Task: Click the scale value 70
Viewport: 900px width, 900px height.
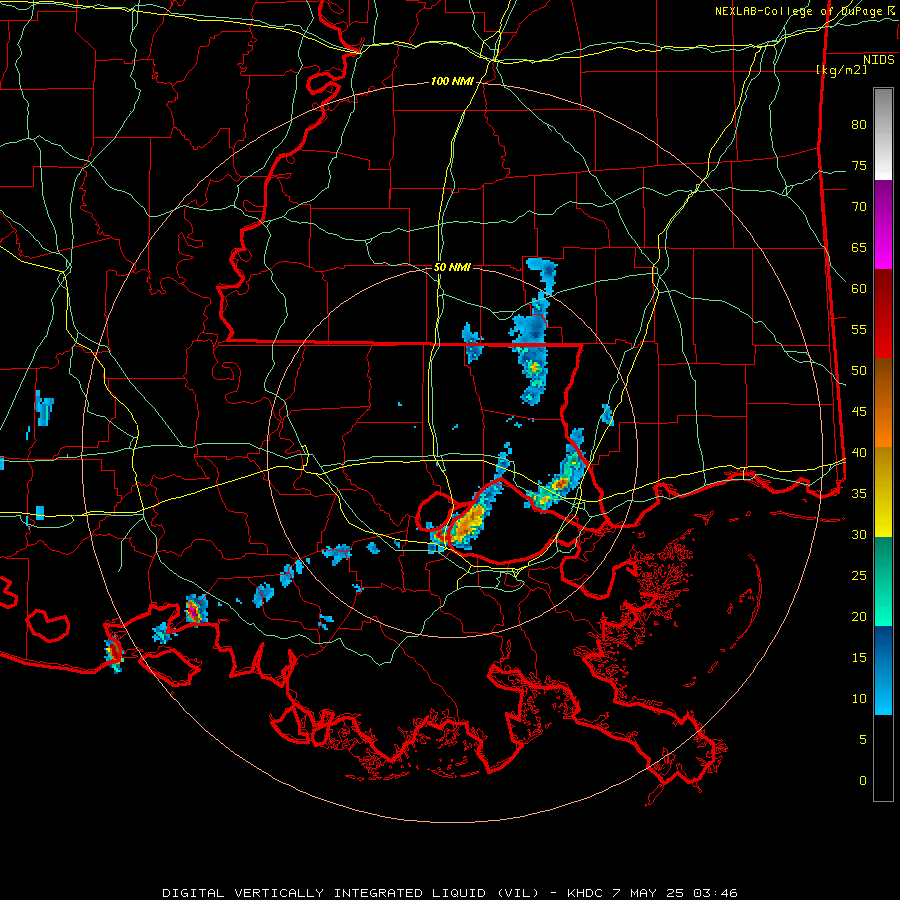Action: tap(859, 207)
